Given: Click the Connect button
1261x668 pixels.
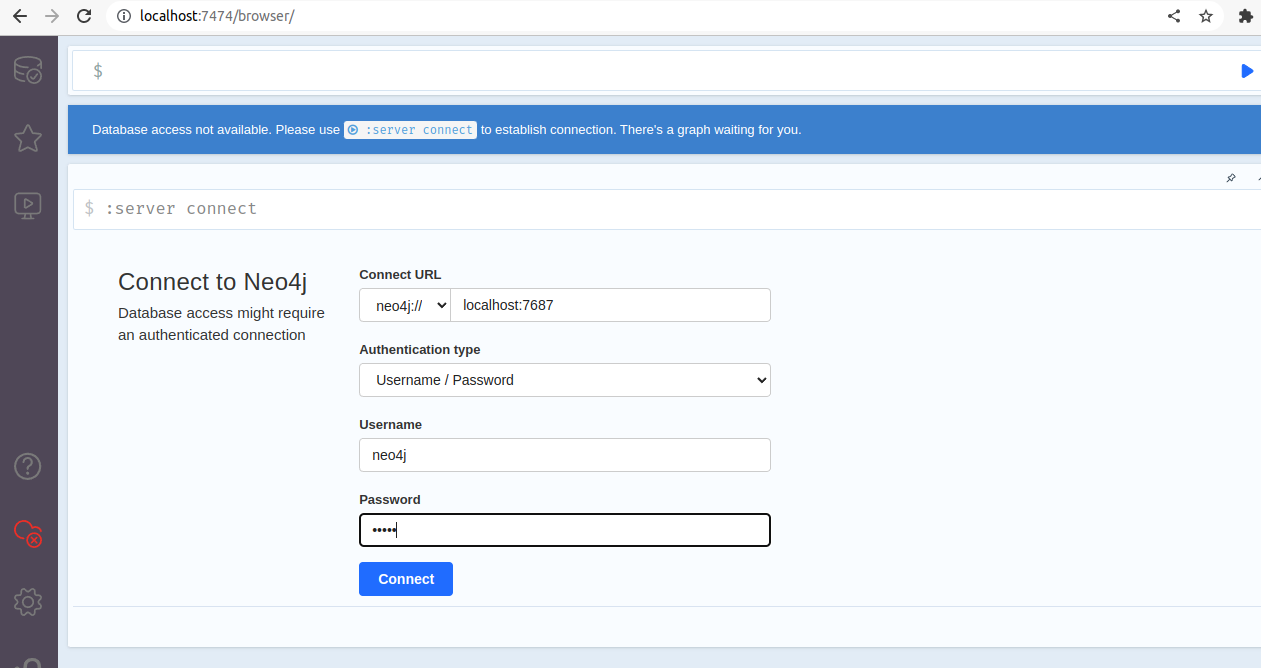Looking at the screenshot, I should tap(405, 578).
